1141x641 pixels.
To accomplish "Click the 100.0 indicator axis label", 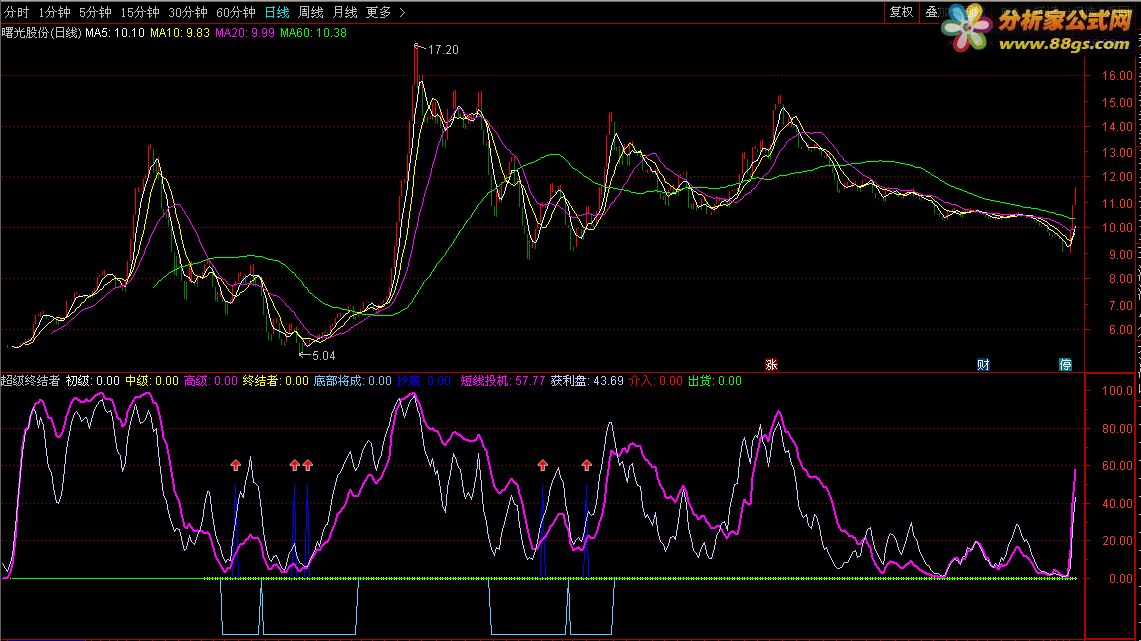I will pos(1117,391).
